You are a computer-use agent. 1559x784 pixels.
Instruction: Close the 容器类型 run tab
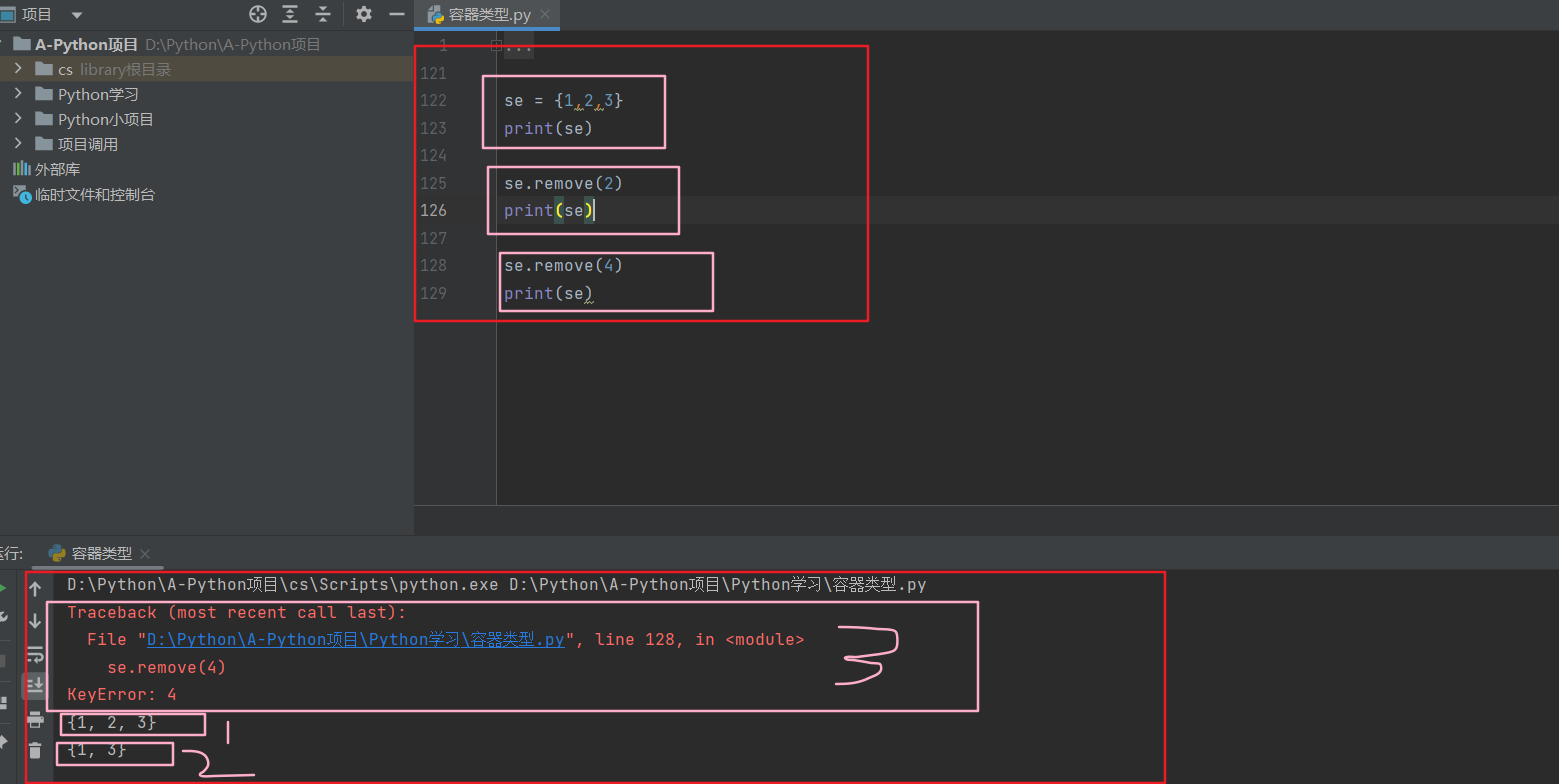click(x=145, y=554)
